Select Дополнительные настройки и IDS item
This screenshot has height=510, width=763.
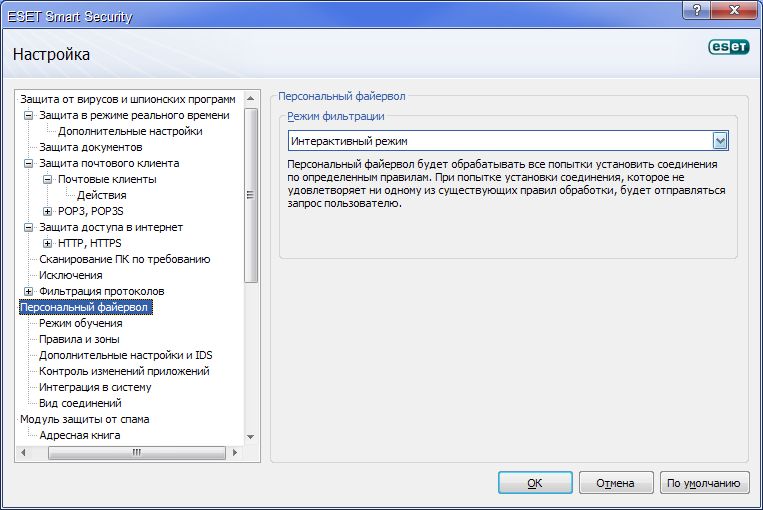coord(125,356)
